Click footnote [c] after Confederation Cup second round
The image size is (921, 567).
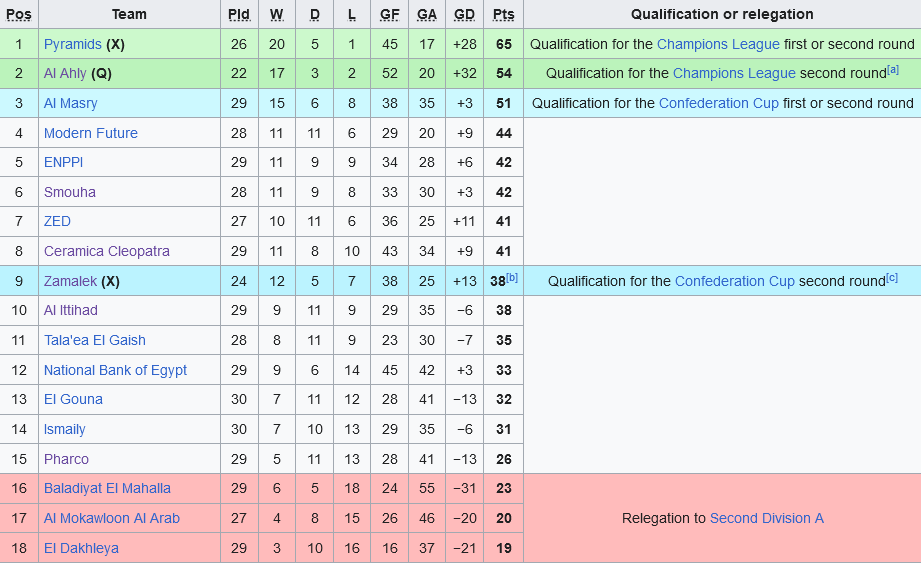click(x=892, y=277)
